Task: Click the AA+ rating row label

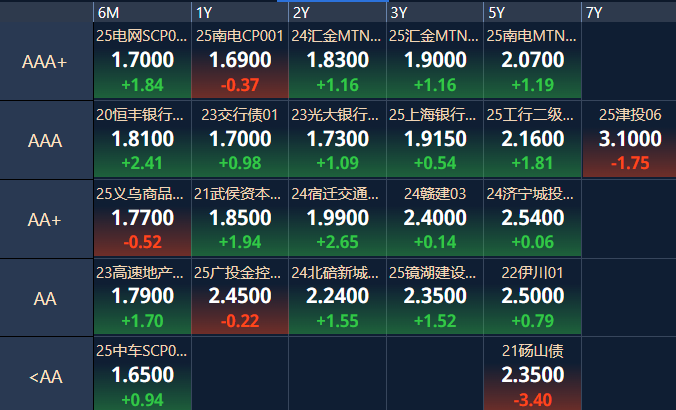Action: [x=46, y=219]
